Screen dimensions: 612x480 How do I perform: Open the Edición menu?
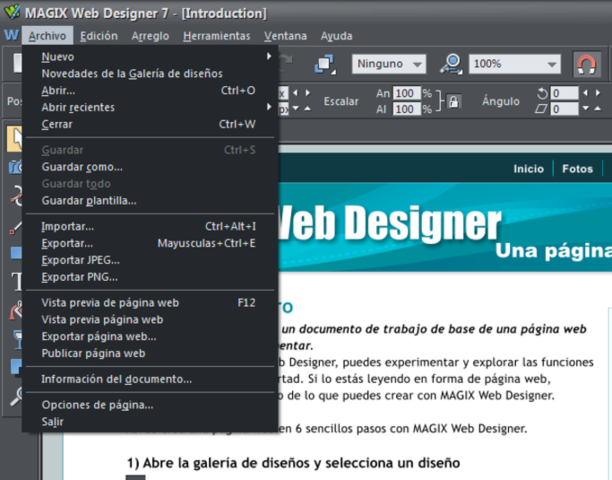click(99, 36)
